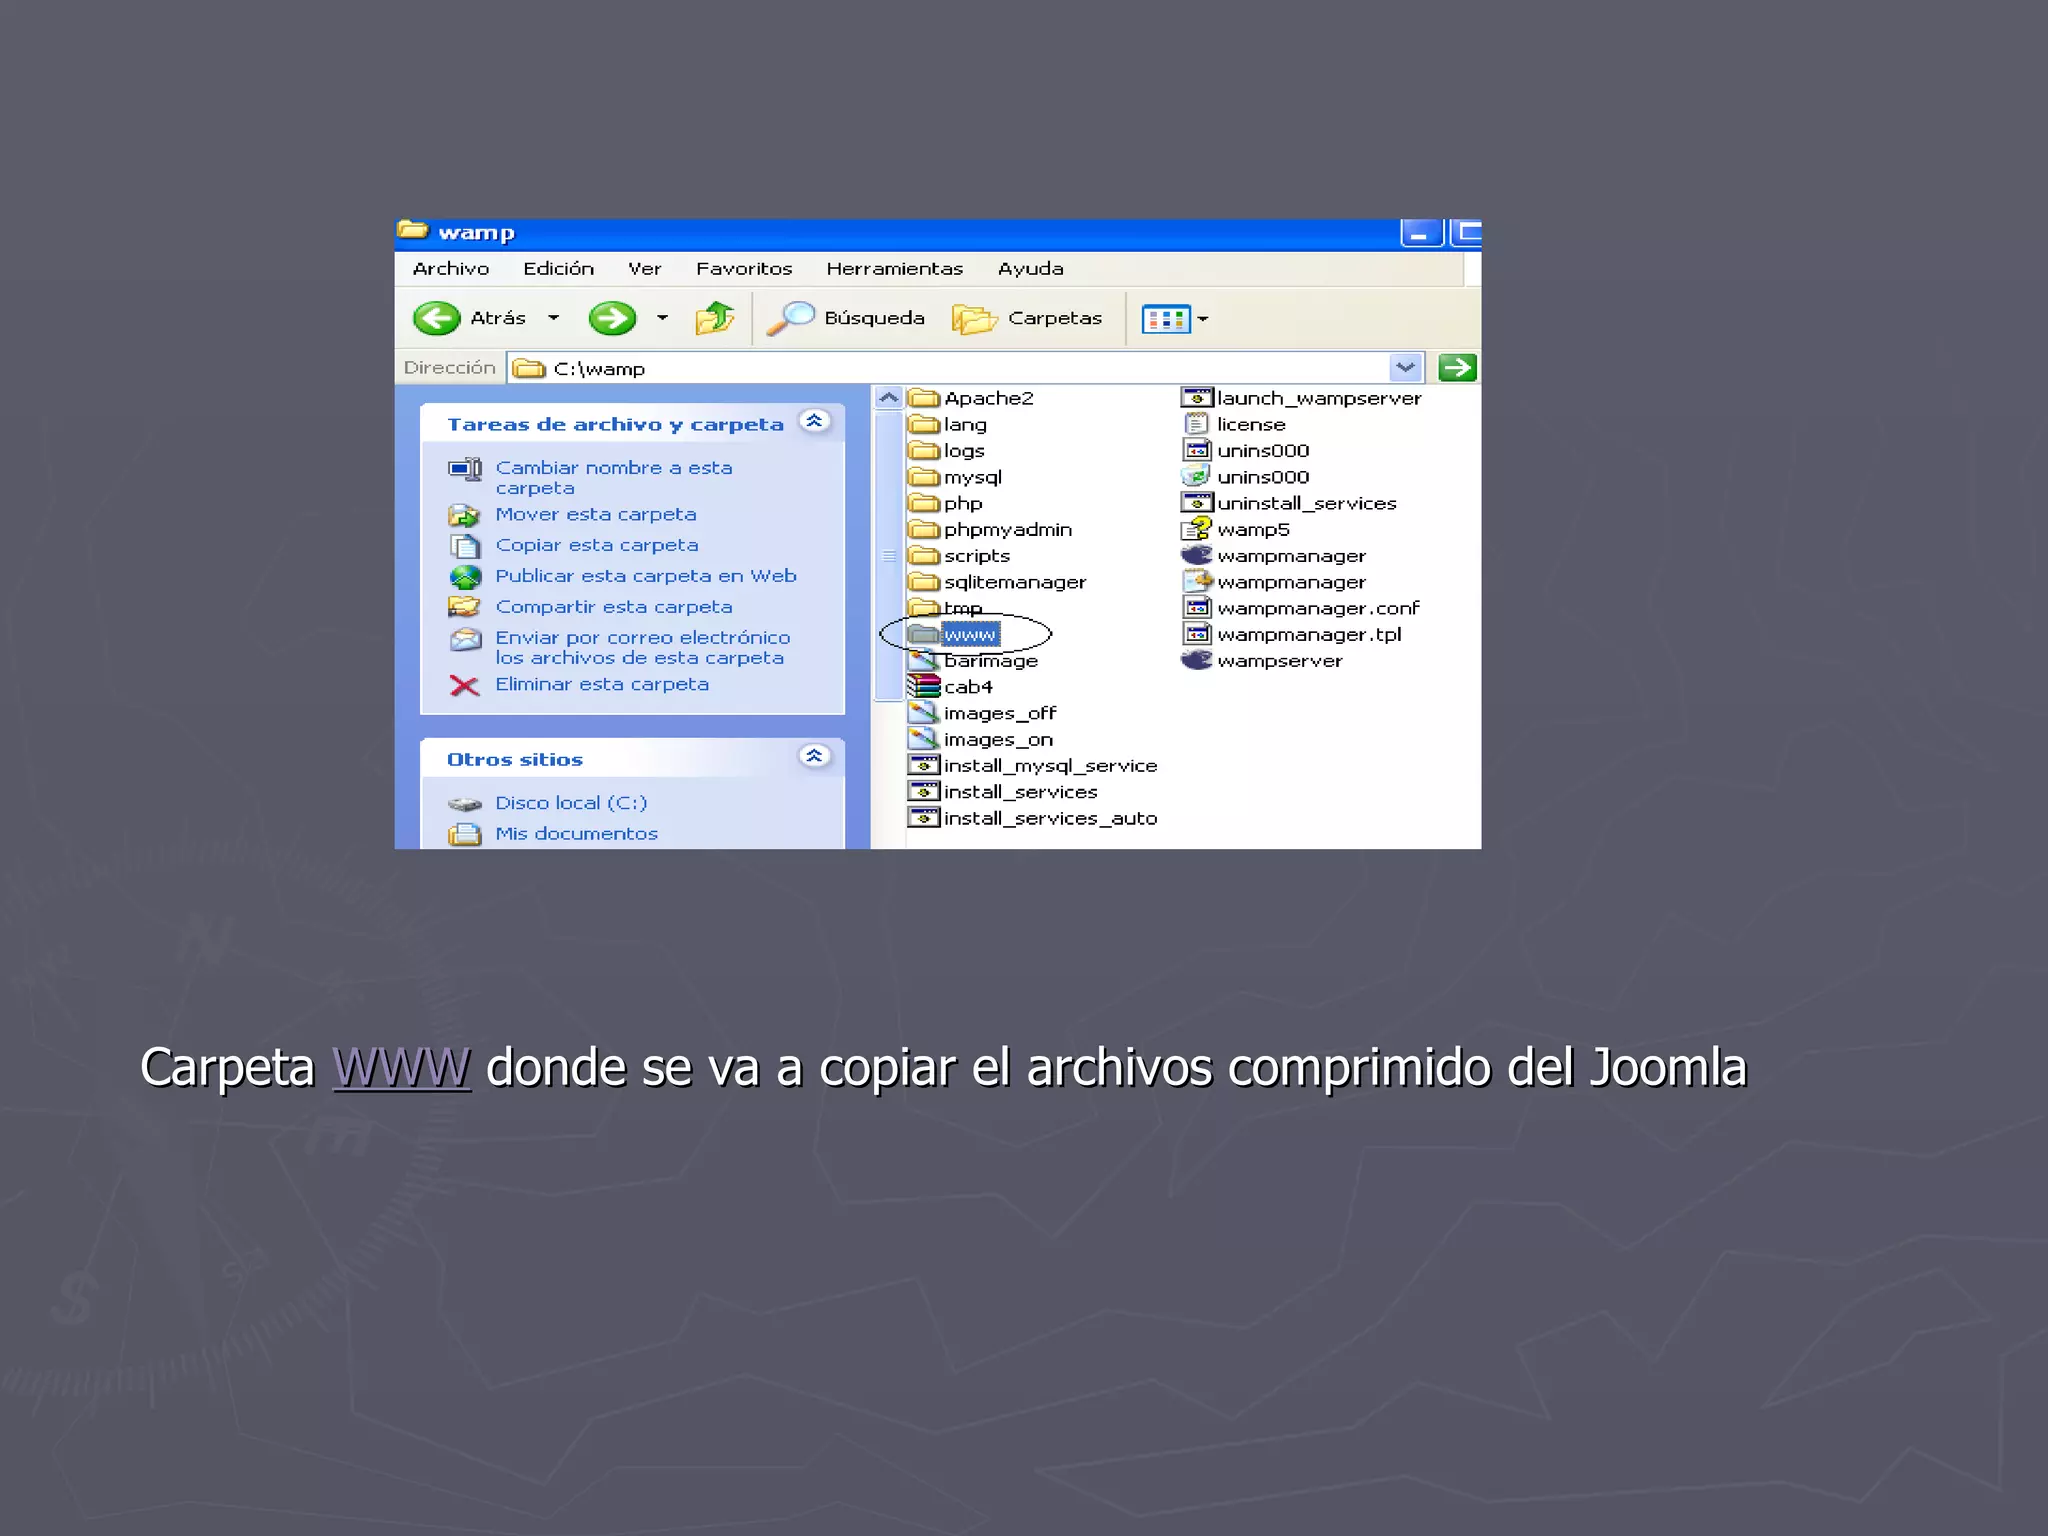Click Publicar esta carpeta en Web
This screenshot has height=1536, width=2048.
(646, 576)
